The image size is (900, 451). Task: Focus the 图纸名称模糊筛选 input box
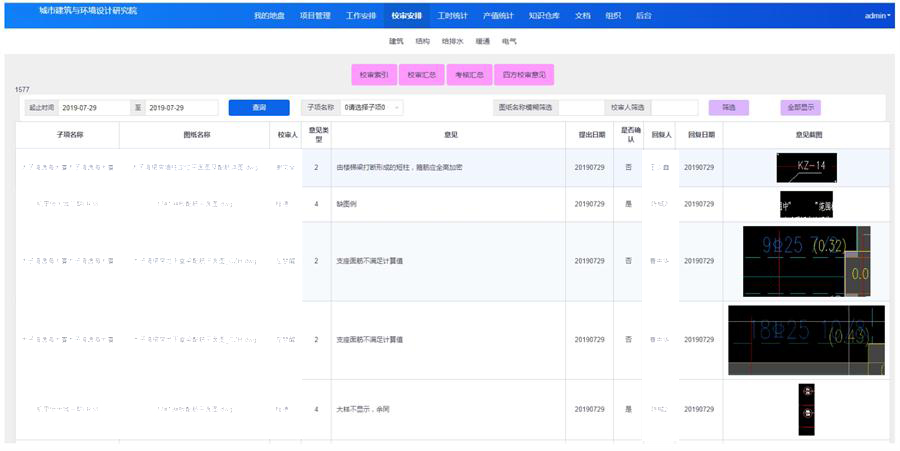pos(584,108)
